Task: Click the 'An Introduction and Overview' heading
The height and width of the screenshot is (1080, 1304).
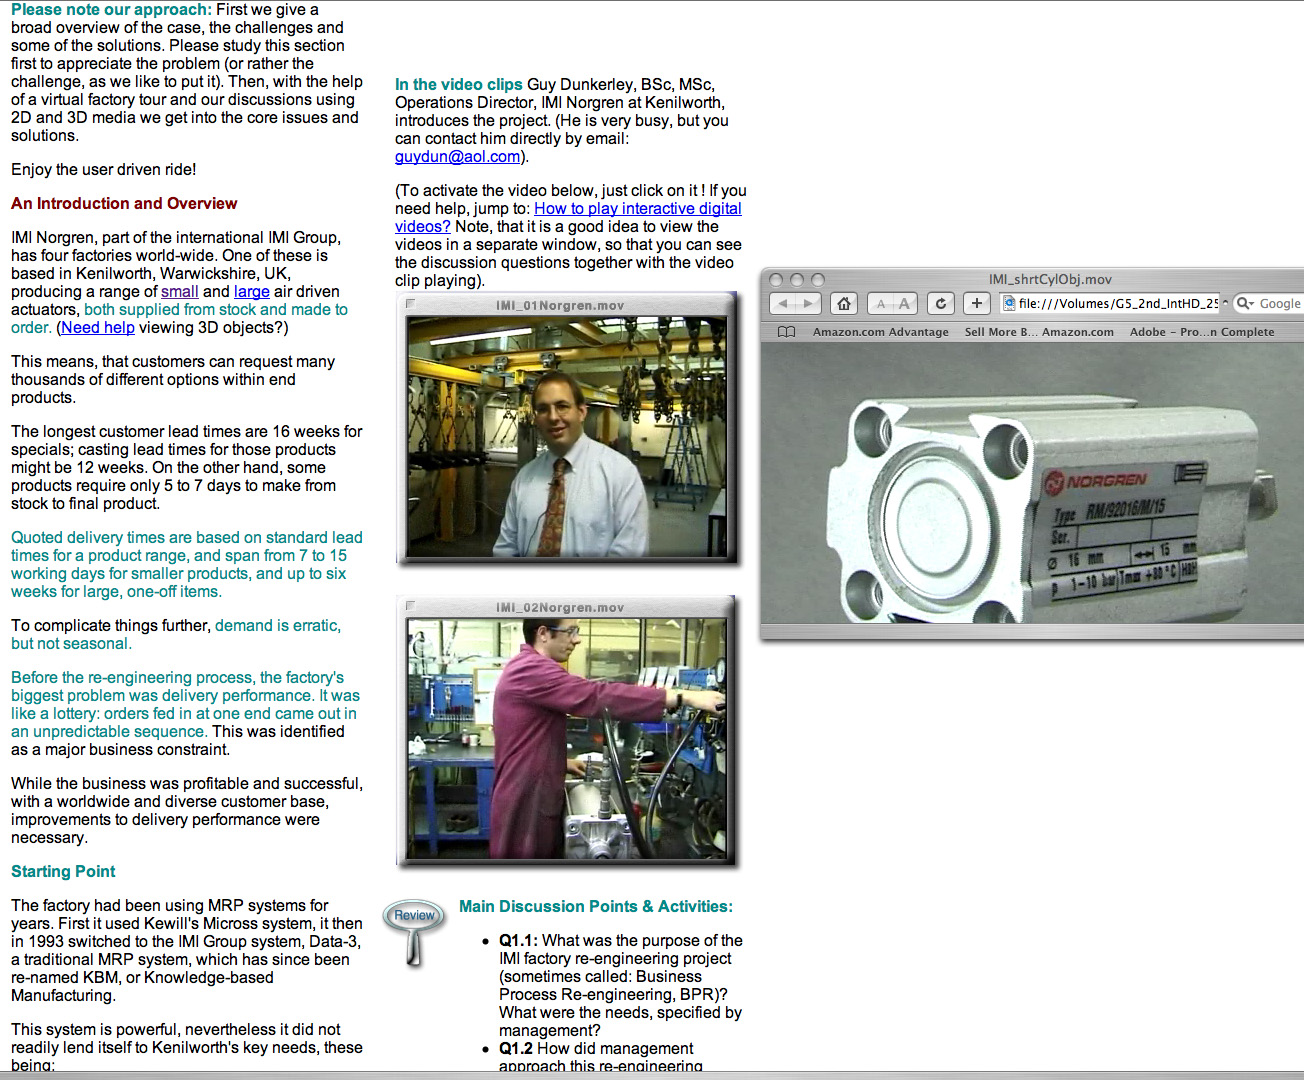Action: tap(124, 203)
